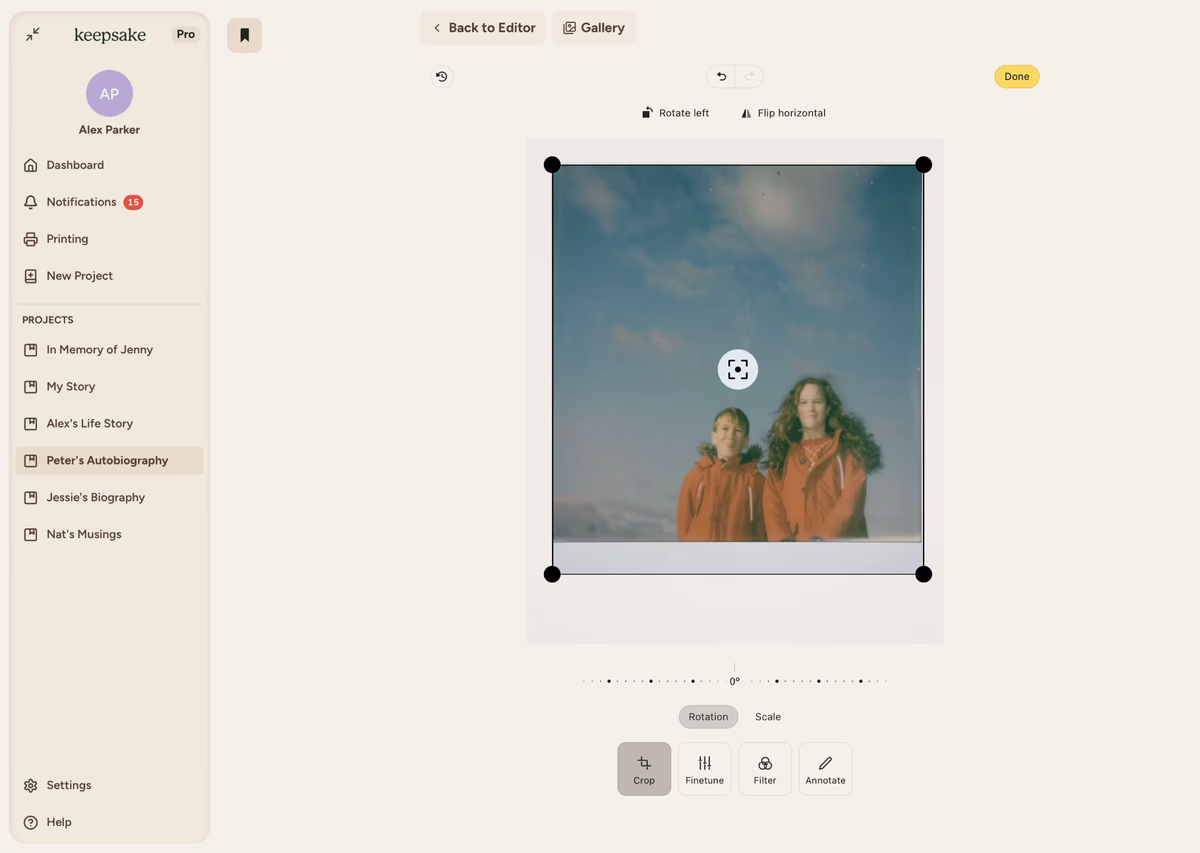Rotate the image left

[x=675, y=113]
